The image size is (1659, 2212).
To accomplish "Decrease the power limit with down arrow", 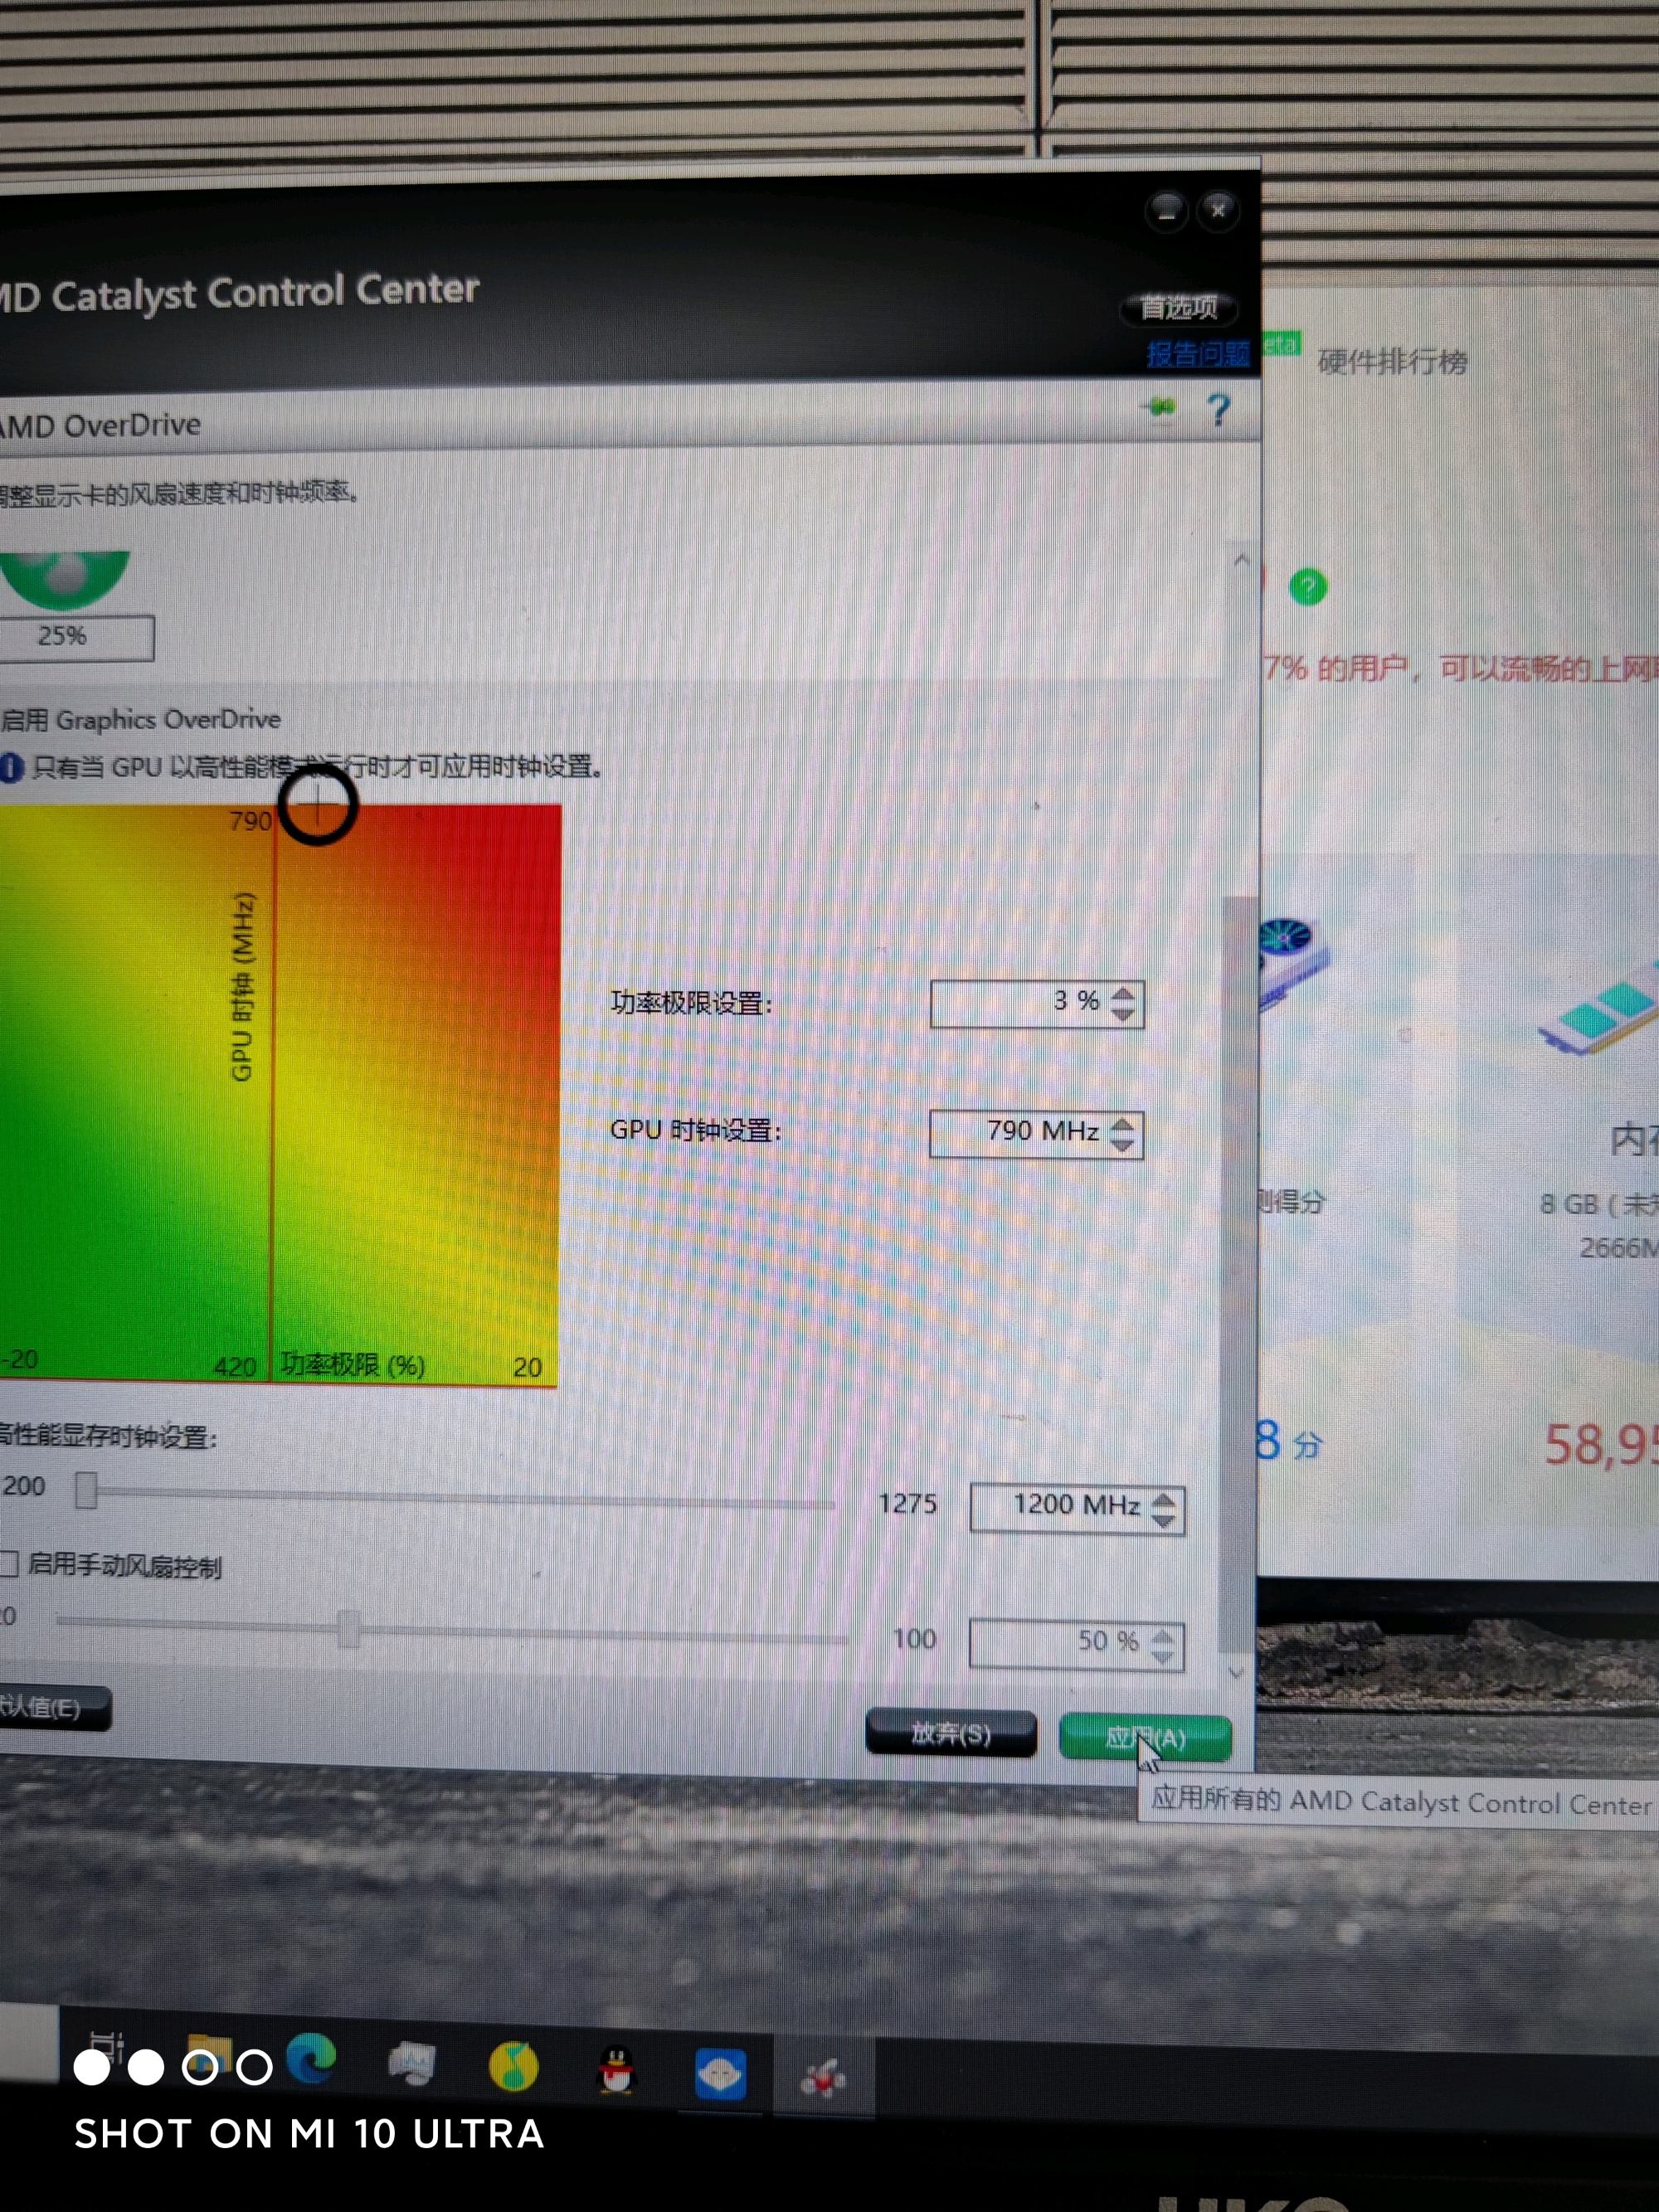I will [1123, 1014].
